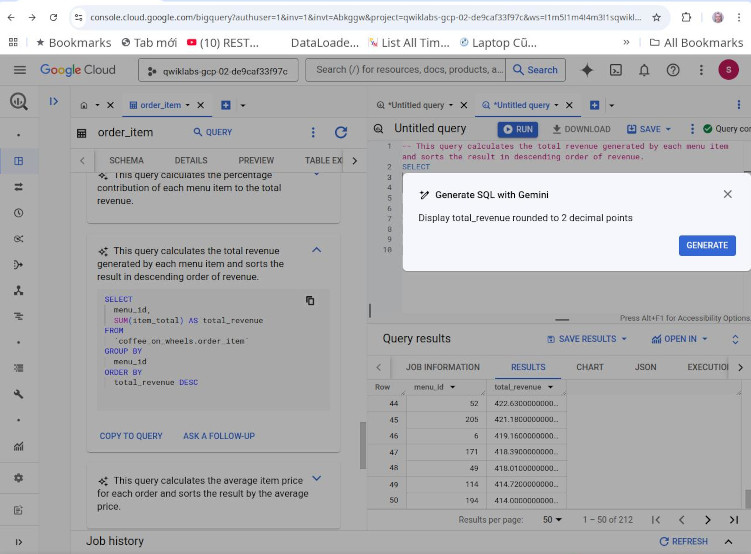
Task: Open Gemini AI assistant sparkle icon
Action: pos(587,70)
